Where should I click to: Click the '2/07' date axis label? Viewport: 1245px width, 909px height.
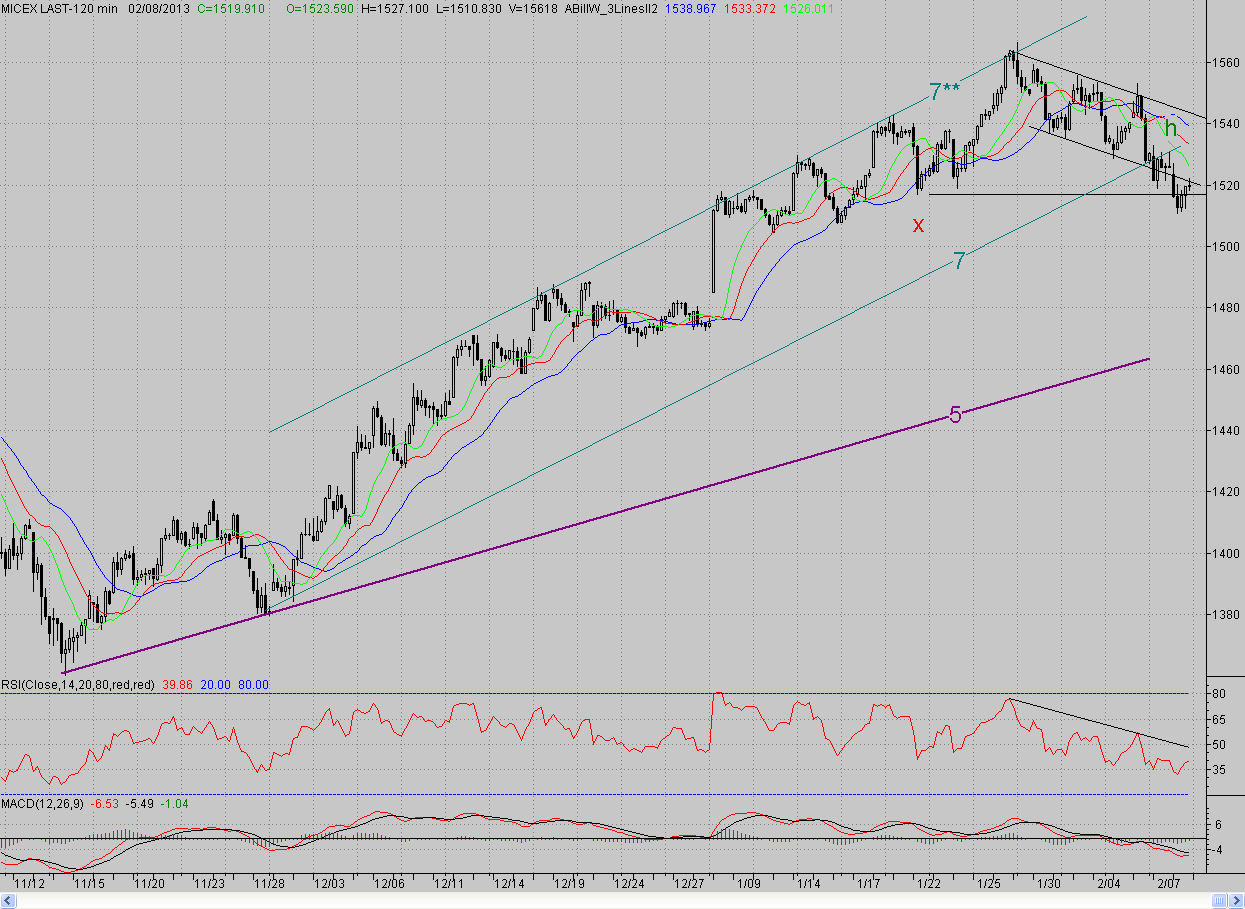coord(1169,883)
